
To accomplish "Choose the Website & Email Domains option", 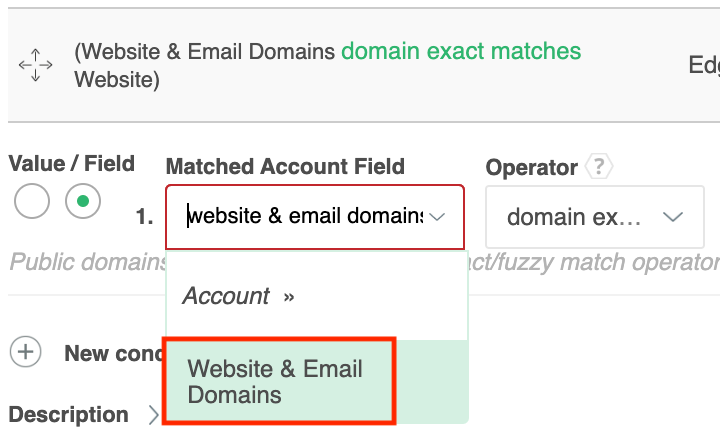I will pyautogui.click(x=279, y=381).
